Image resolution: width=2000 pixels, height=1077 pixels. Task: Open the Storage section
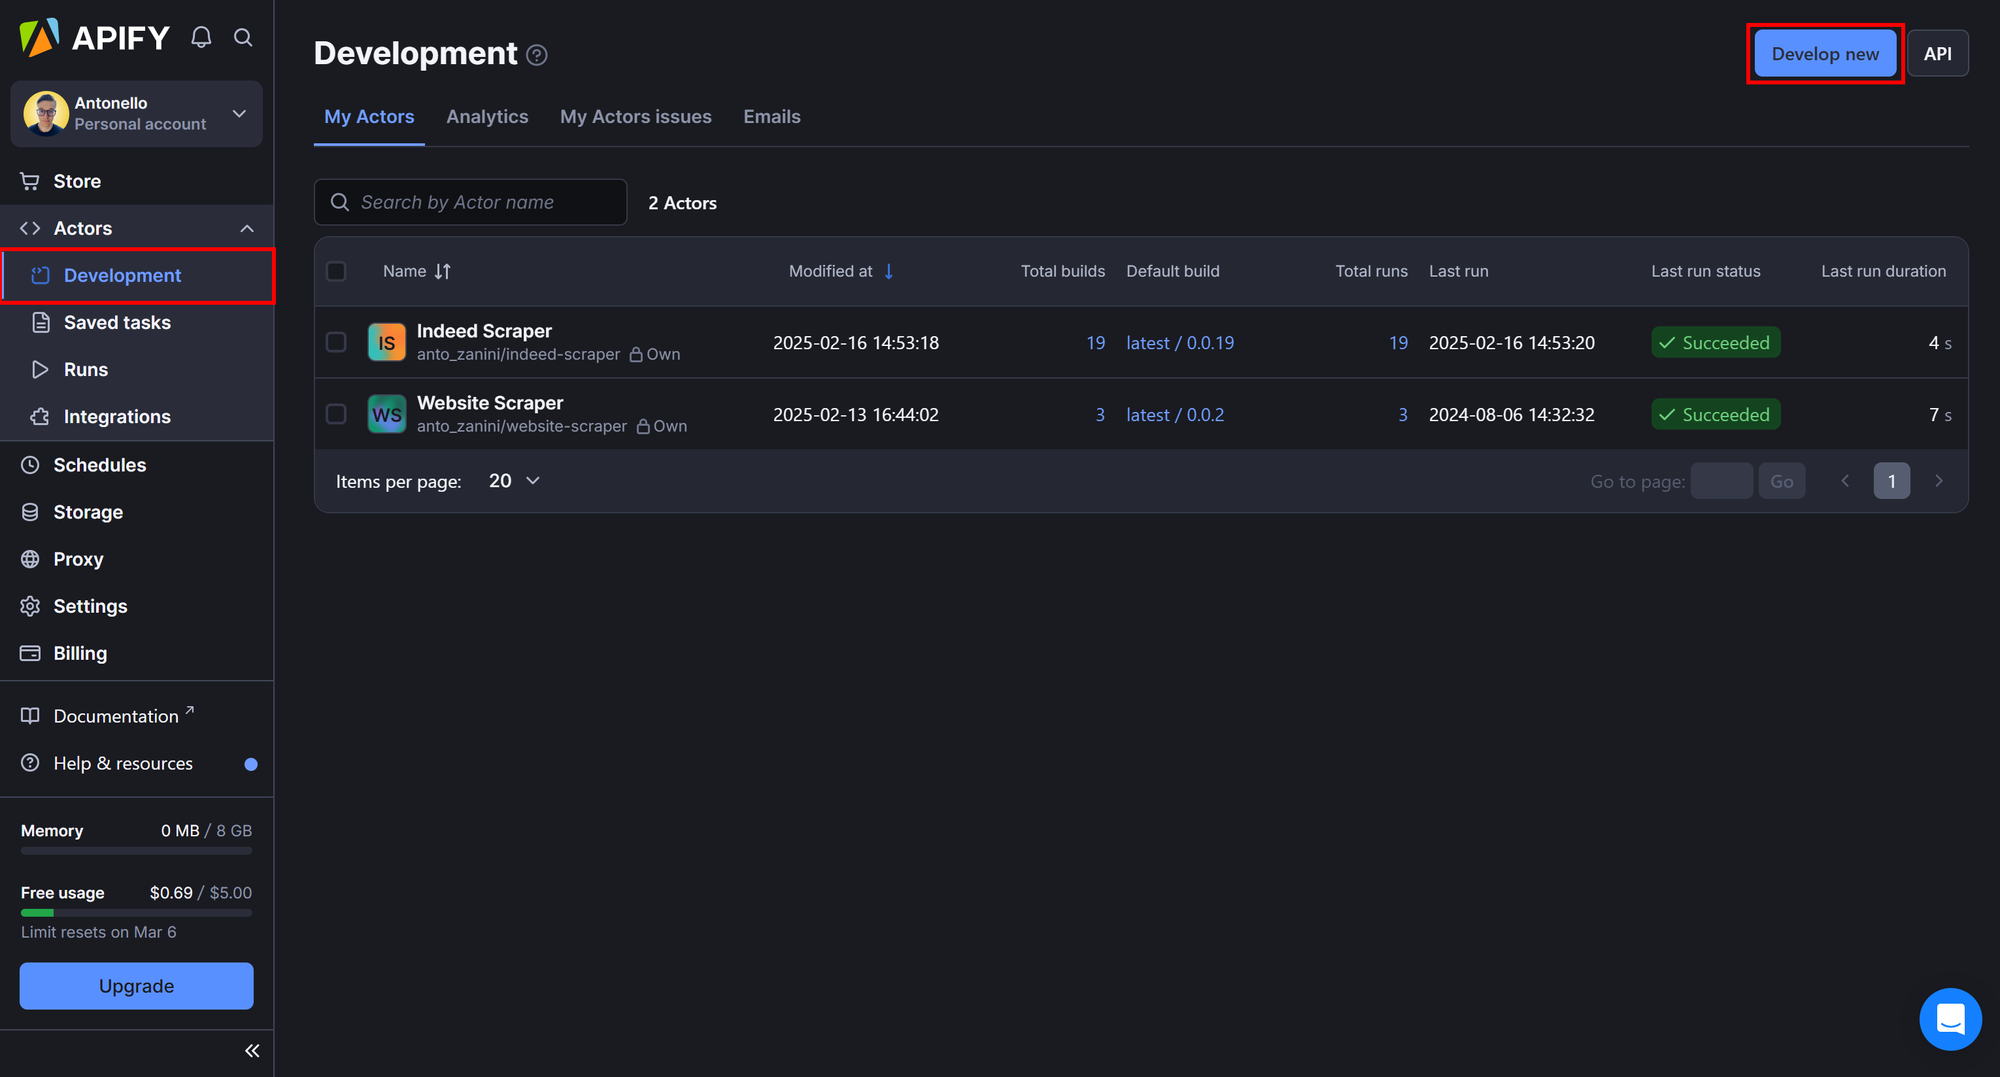coord(88,511)
